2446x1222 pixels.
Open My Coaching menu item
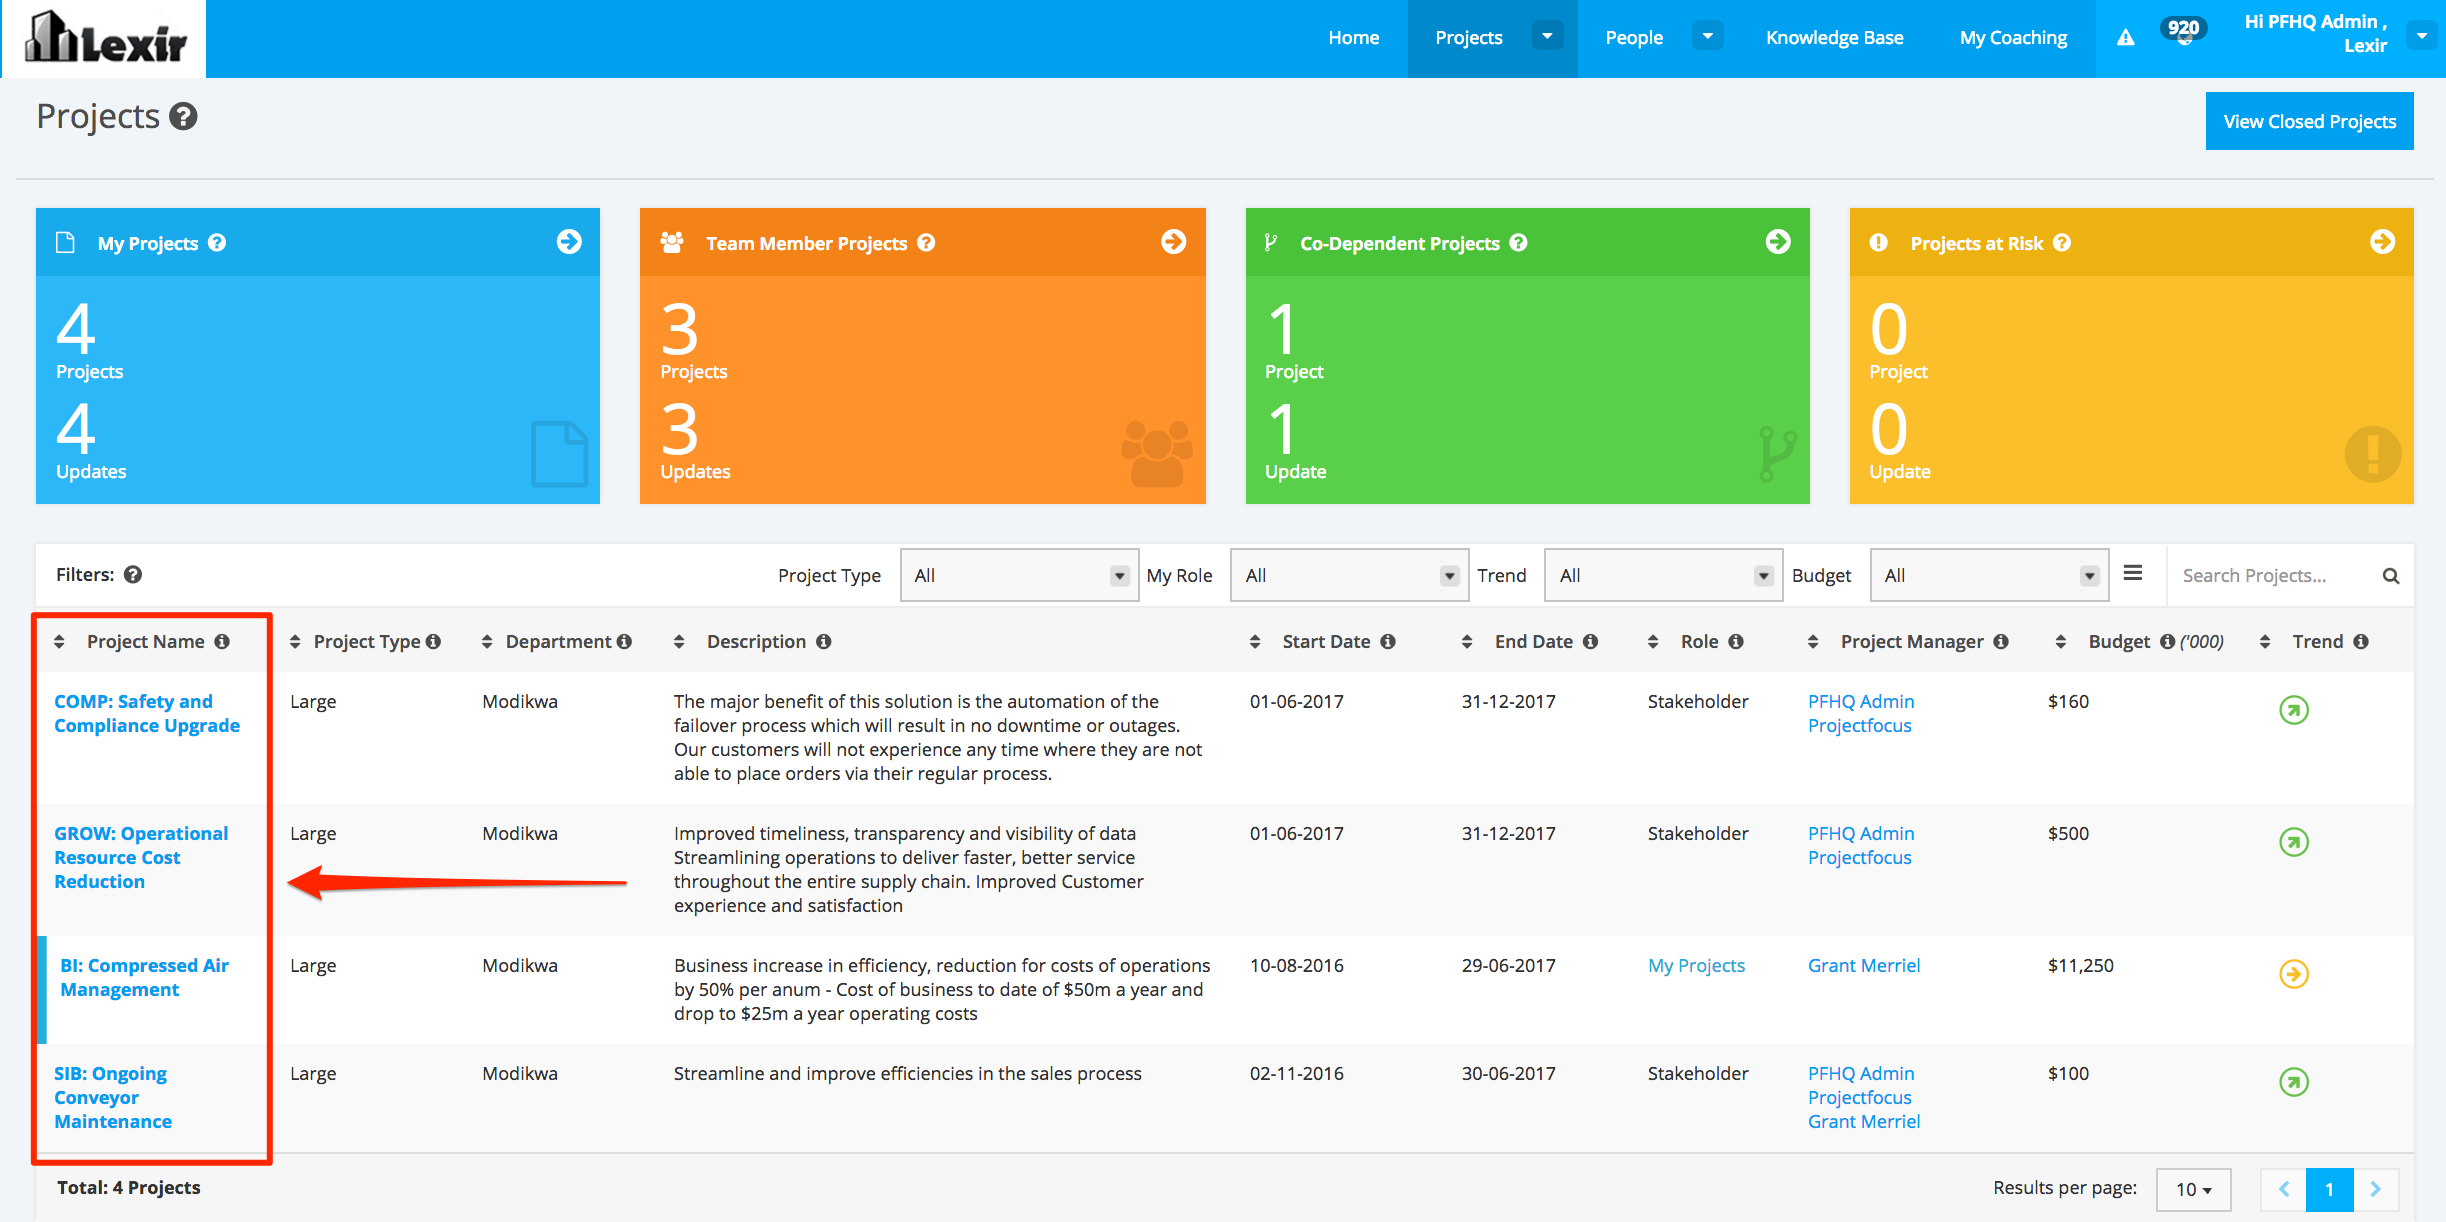2013,38
